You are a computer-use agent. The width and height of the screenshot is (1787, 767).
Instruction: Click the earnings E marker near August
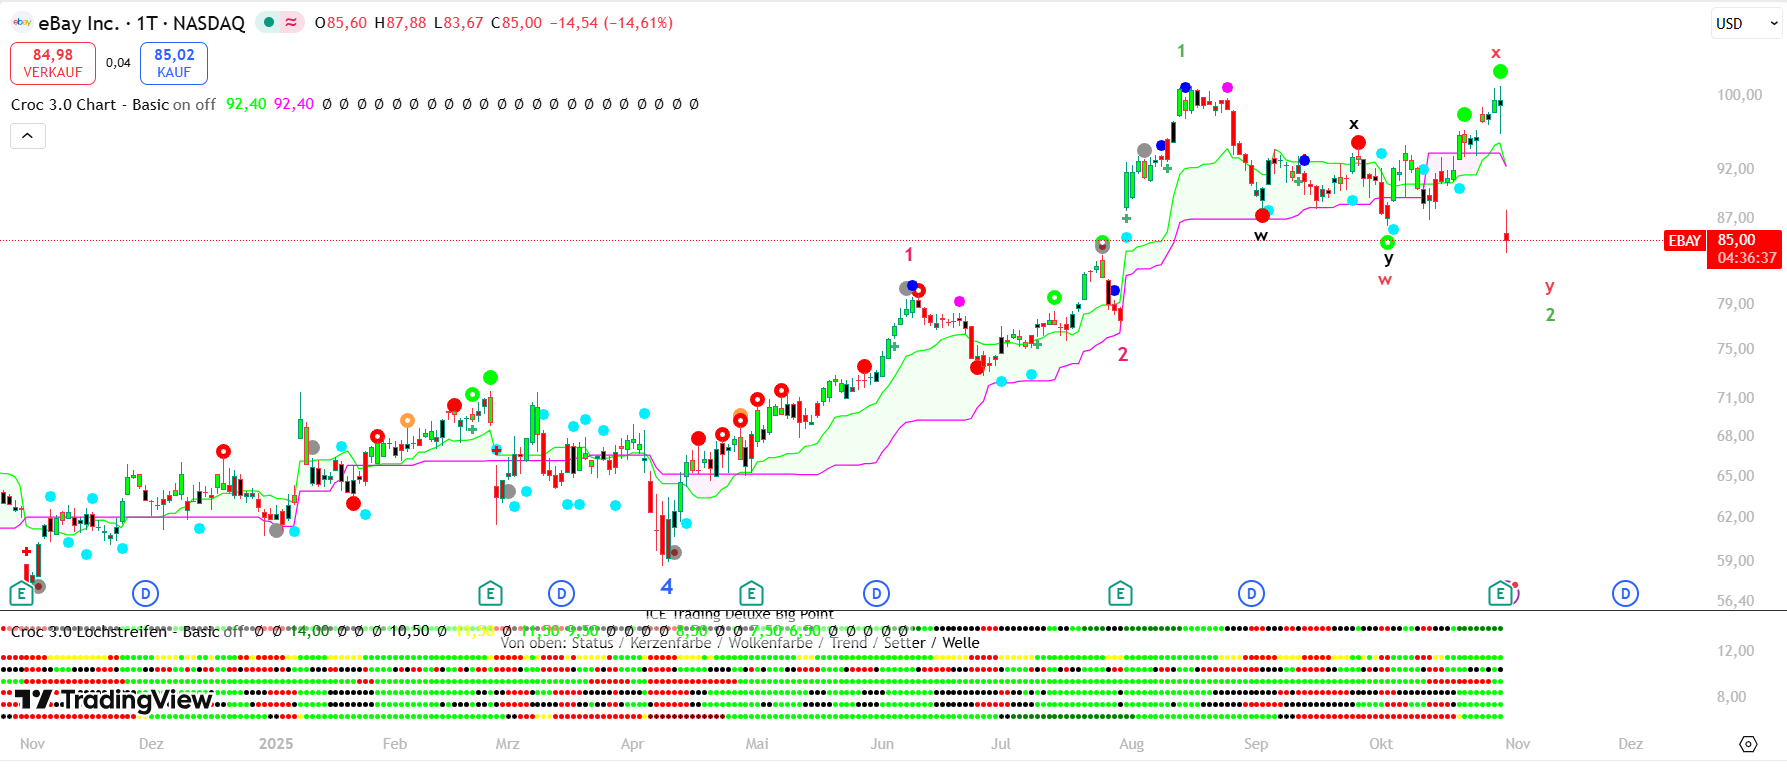click(x=1120, y=594)
